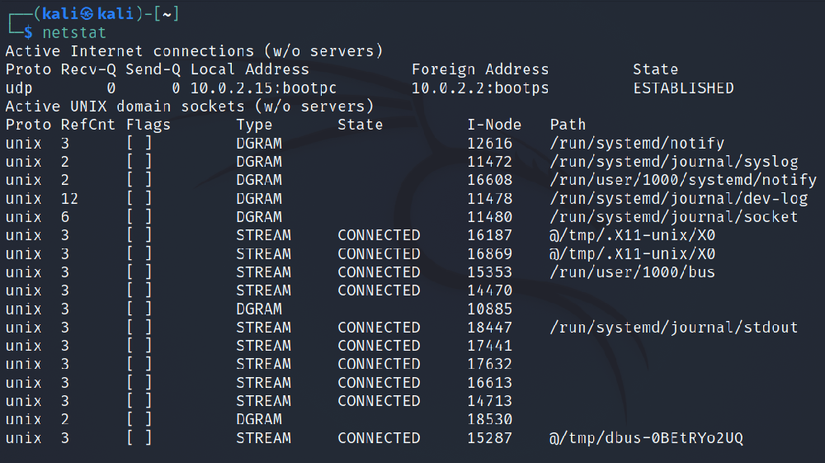Click the /run/systemd/journal/socket path
Image resolution: width=825 pixels, height=463 pixels.
tap(674, 217)
